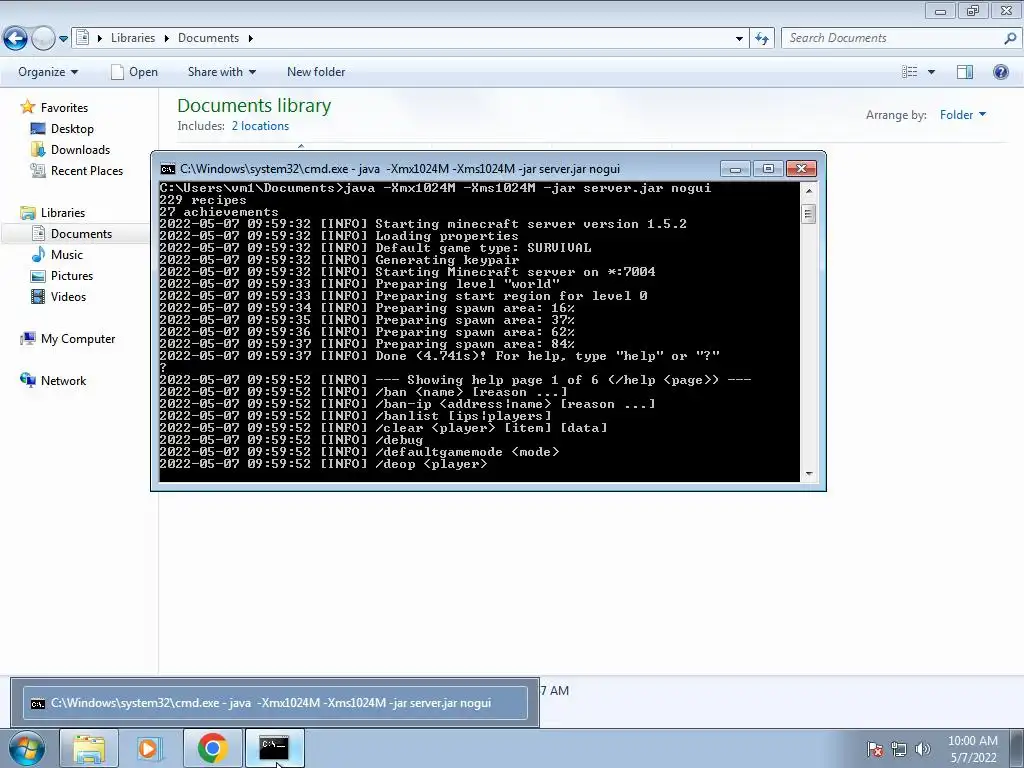This screenshot has height=768, width=1024.
Task: Click the cmd taskbar button
Action: pos(274,748)
